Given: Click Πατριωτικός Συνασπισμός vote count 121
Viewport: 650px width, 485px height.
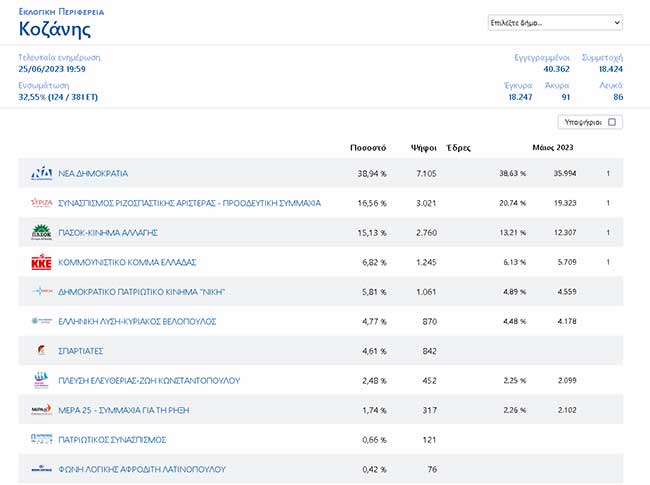Looking at the screenshot, I should click(429, 440).
